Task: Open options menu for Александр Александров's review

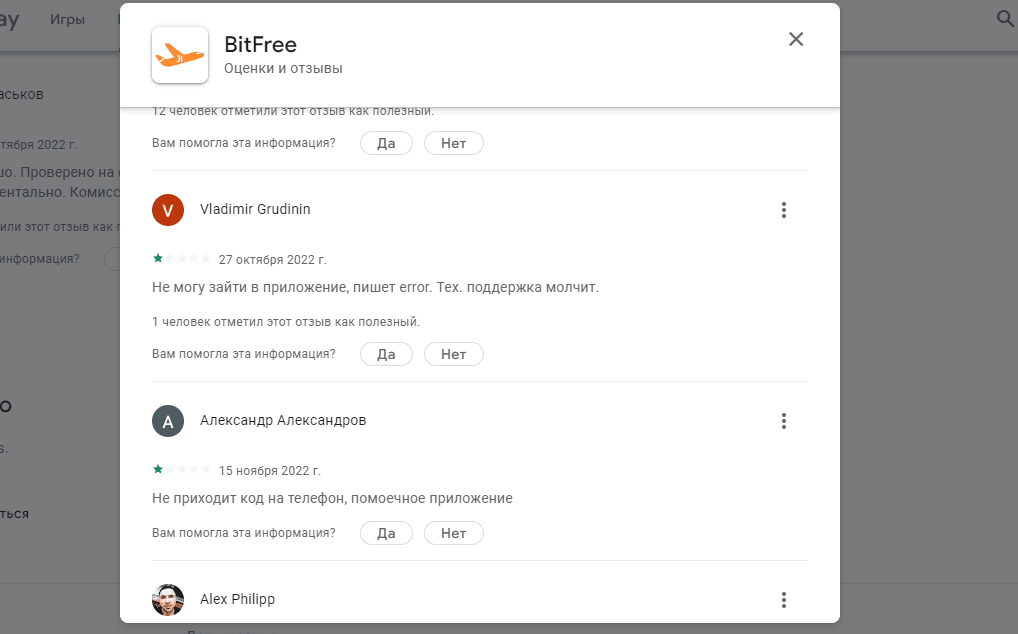Action: [x=784, y=421]
